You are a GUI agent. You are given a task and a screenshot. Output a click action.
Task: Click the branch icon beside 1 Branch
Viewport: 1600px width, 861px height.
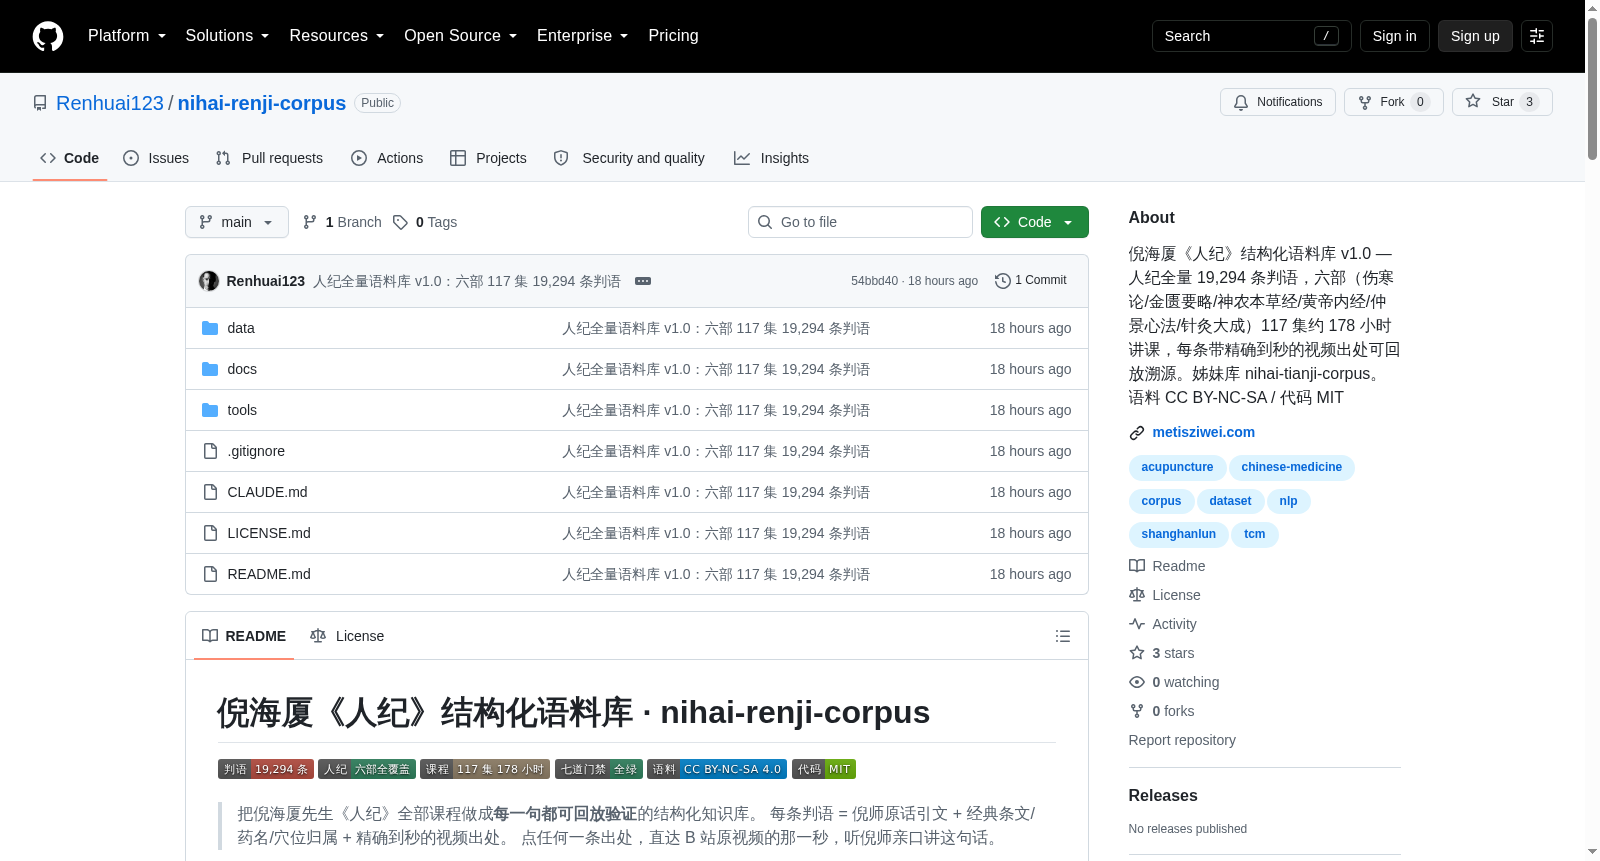310,222
